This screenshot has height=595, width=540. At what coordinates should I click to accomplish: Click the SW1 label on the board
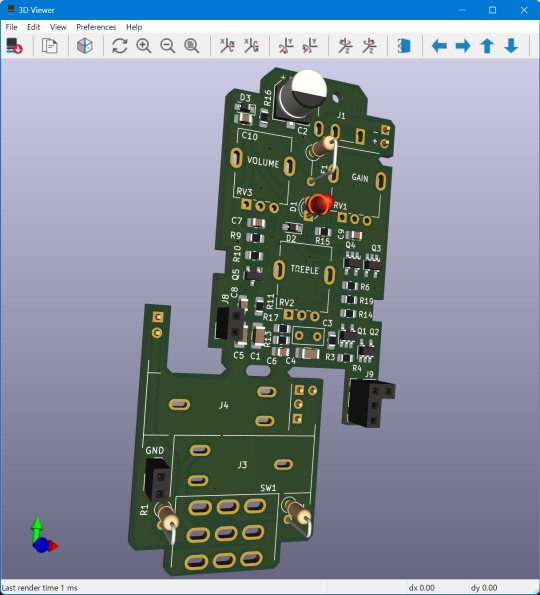268,488
